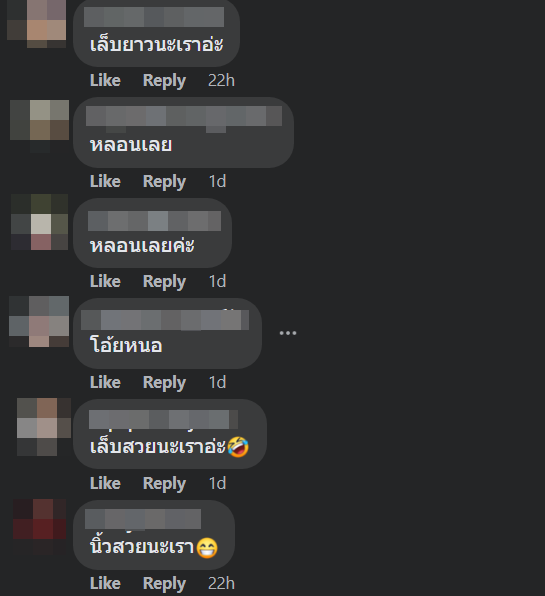The width and height of the screenshot is (545, 596).
Task: Reply to the comment เล็บสวยนะเราอ่ะ
Action: [164, 484]
